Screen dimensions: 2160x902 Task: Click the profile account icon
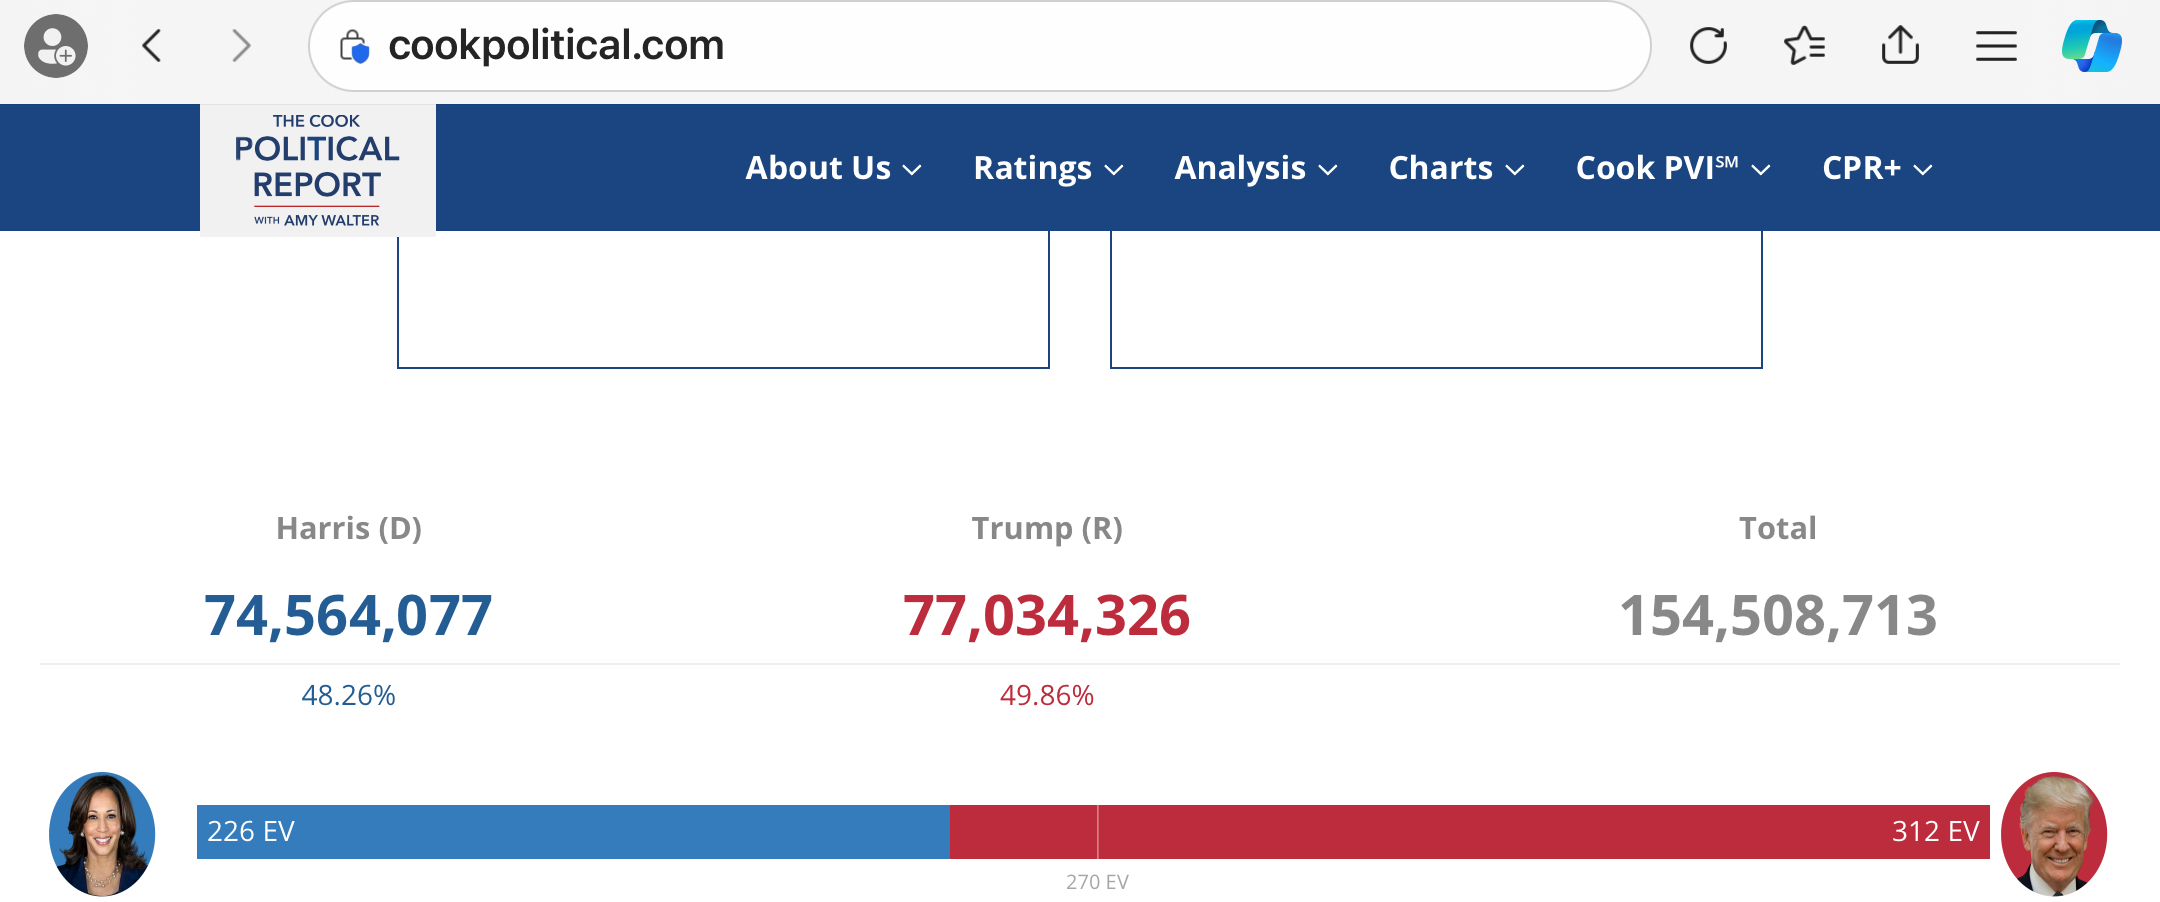point(56,46)
